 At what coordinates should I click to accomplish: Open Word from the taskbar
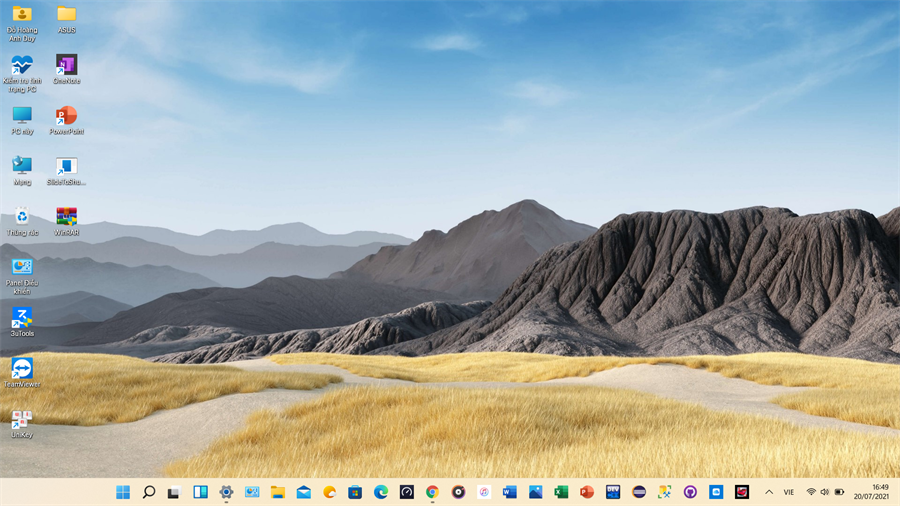point(510,492)
